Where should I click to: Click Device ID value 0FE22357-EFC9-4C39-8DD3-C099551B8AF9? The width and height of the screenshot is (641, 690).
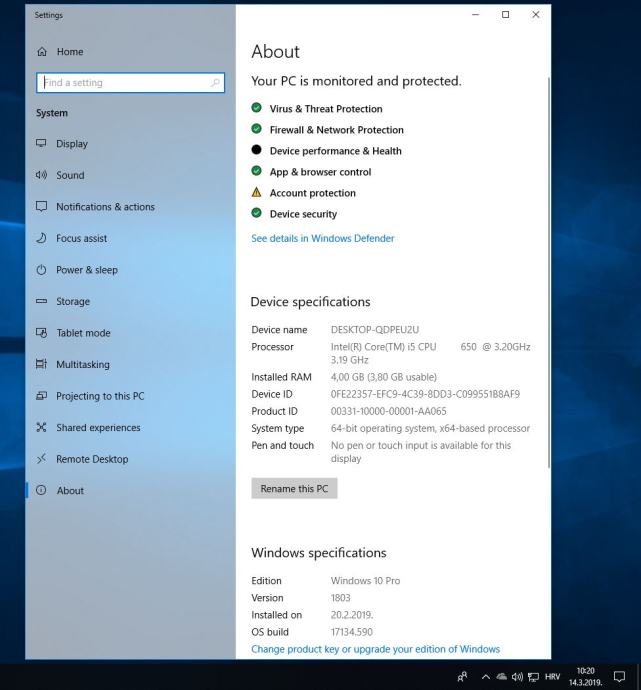[x=425, y=394]
